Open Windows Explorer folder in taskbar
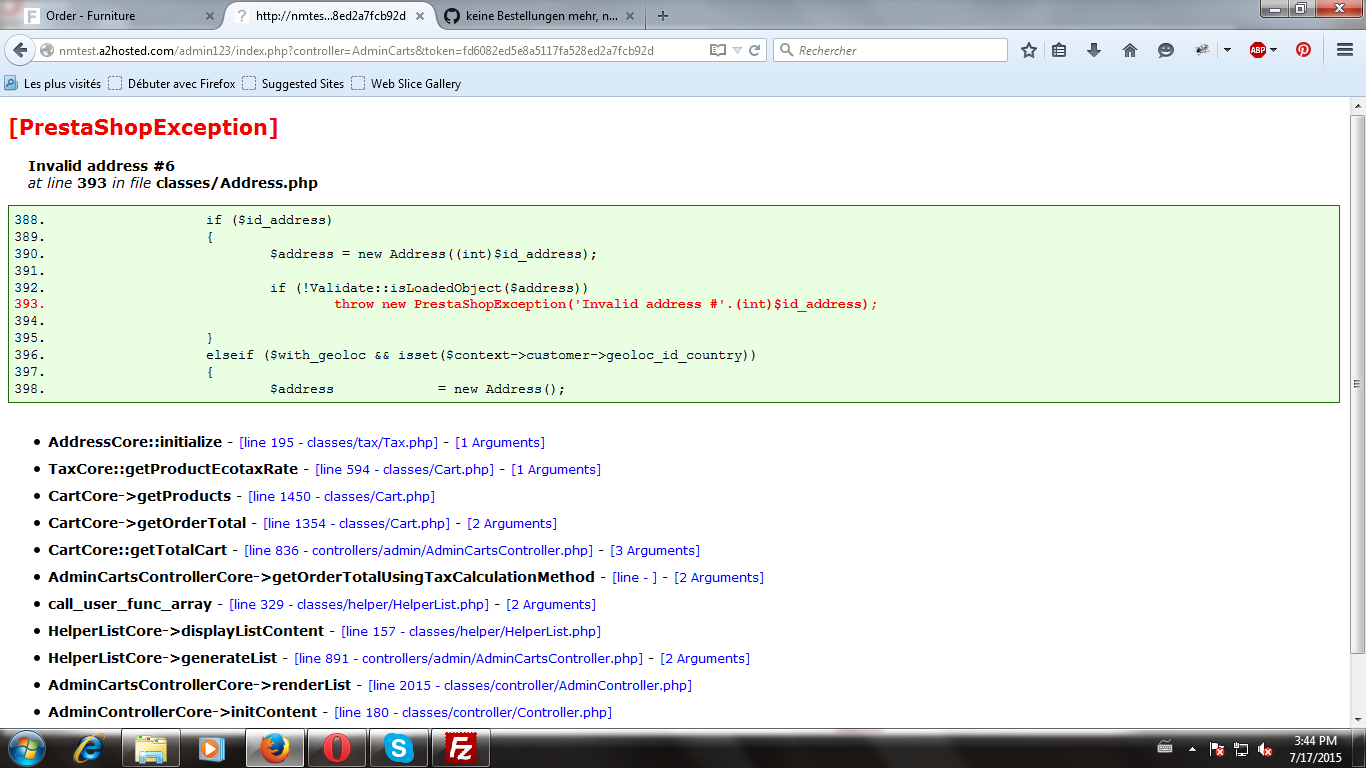The width and height of the screenshot is (1366, 768). (151, 748)
